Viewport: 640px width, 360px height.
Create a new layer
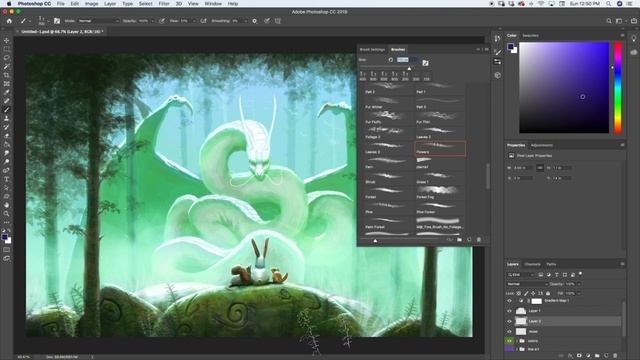606,356
